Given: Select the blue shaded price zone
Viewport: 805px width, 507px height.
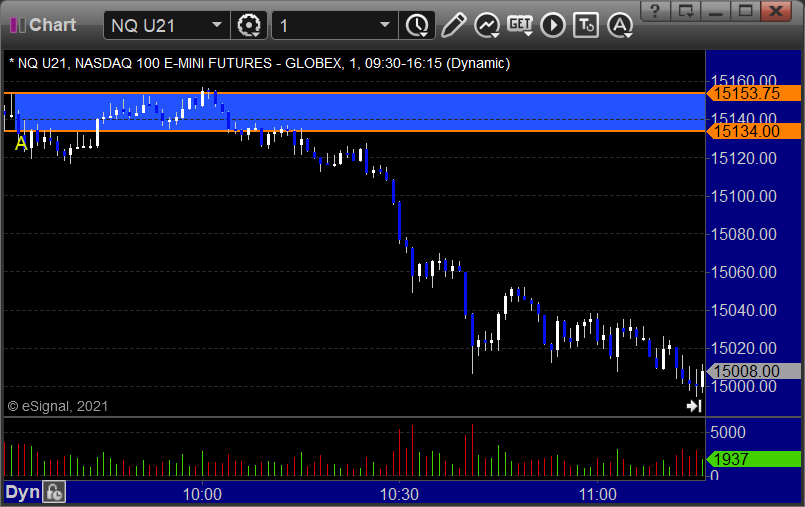Looking at the screenshot, I should 359,112.
